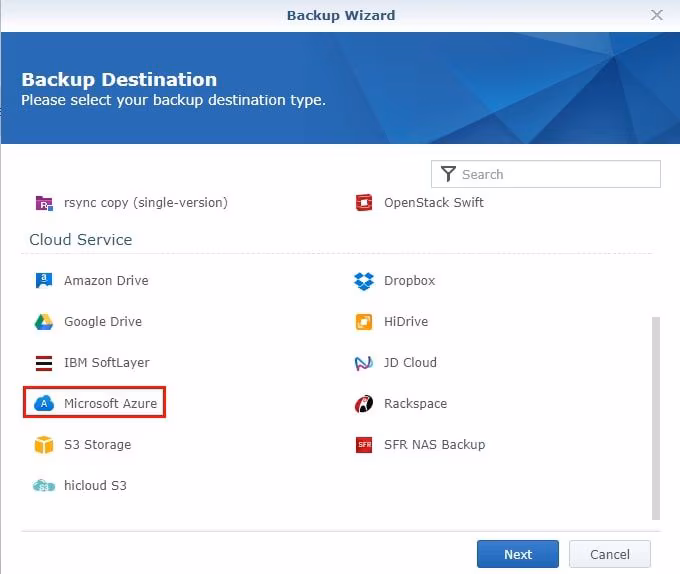The image size is (680, 574).
Task: Select the HiDrive icon
Action: click(364, 322)
